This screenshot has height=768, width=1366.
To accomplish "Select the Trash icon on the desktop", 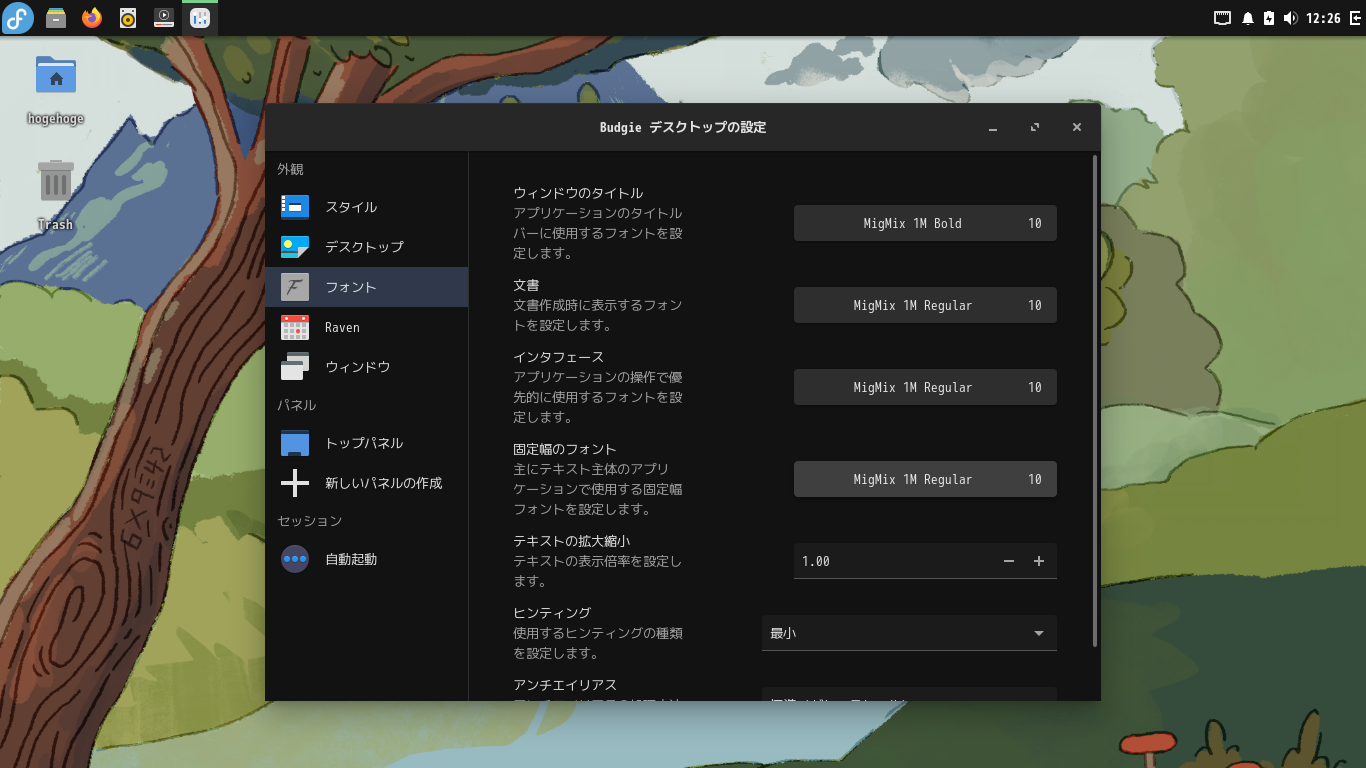I will (56, 195).
